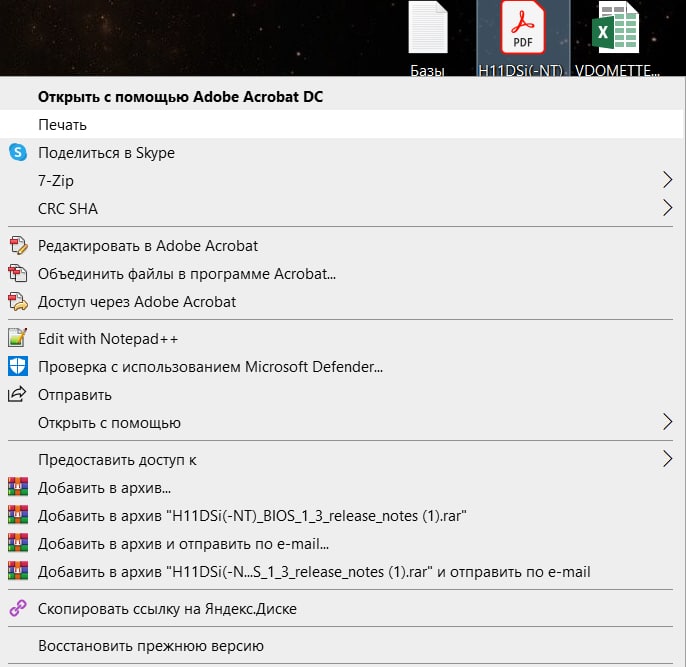Click the combine files Acrobat icon

coord(18,274)
